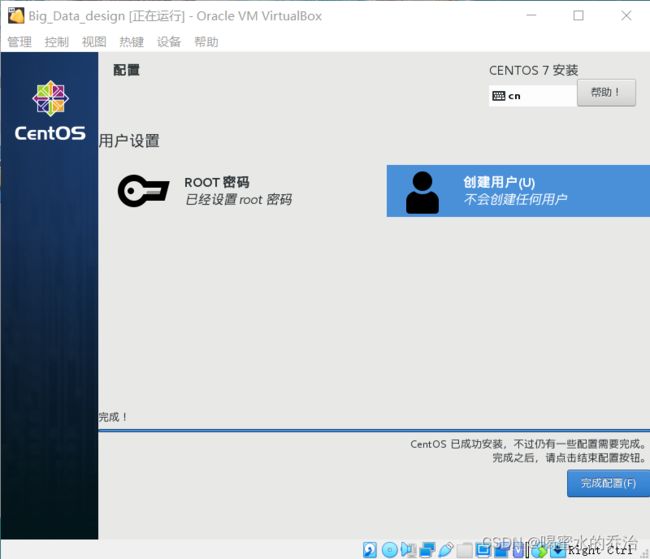Open the ROOT password settings key icon
This screenshot has height=559, width=650.
pyautogui.click(x=143, y=191)
